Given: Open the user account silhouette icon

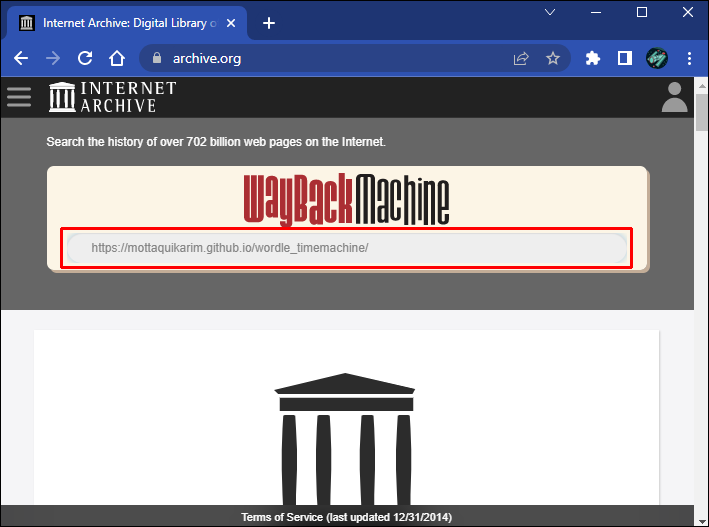Looking at the screenshot, I should tap(674, 97).
